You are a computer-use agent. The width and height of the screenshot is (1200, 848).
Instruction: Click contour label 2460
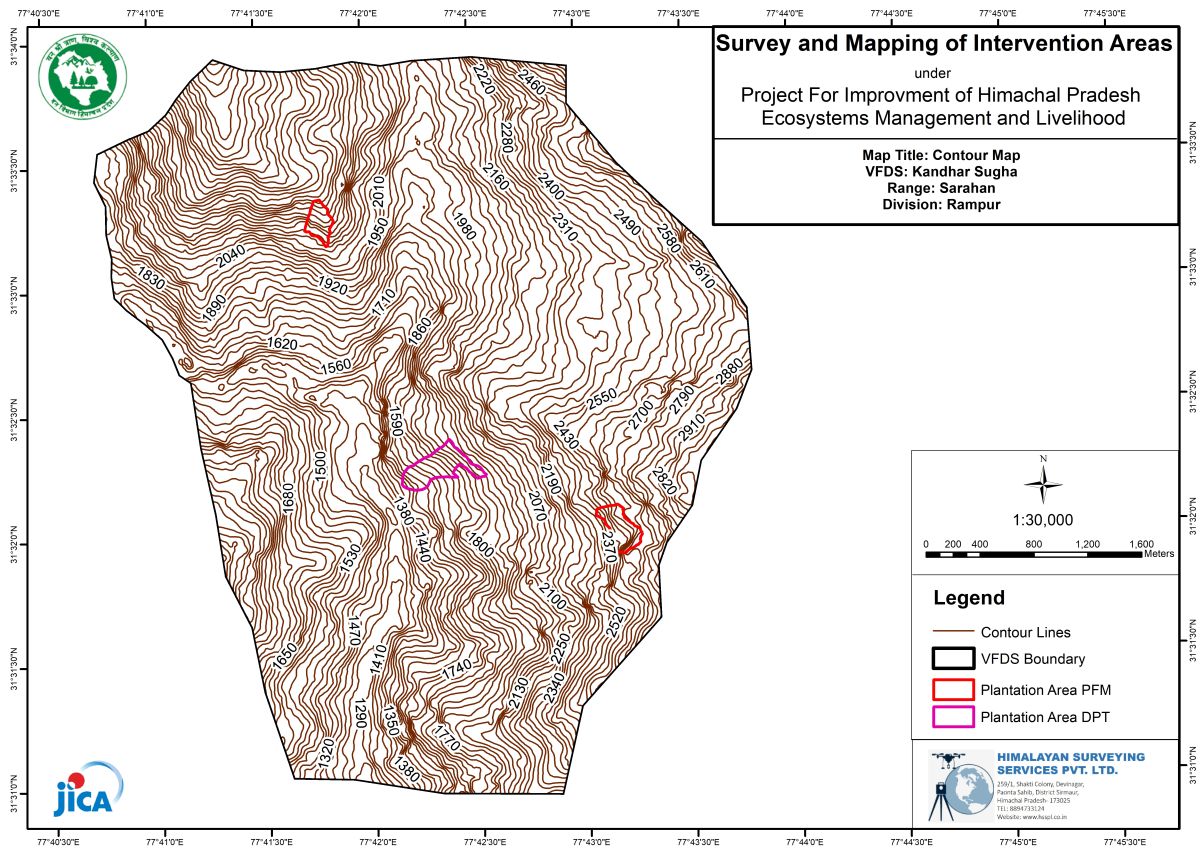[x=530, y=82]
